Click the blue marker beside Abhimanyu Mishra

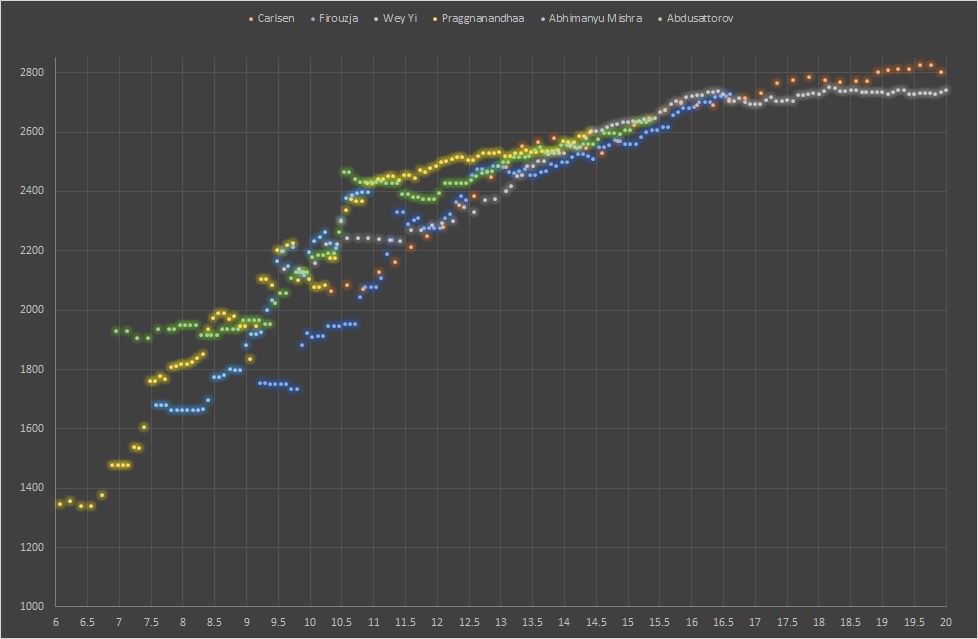click(541, 18)
